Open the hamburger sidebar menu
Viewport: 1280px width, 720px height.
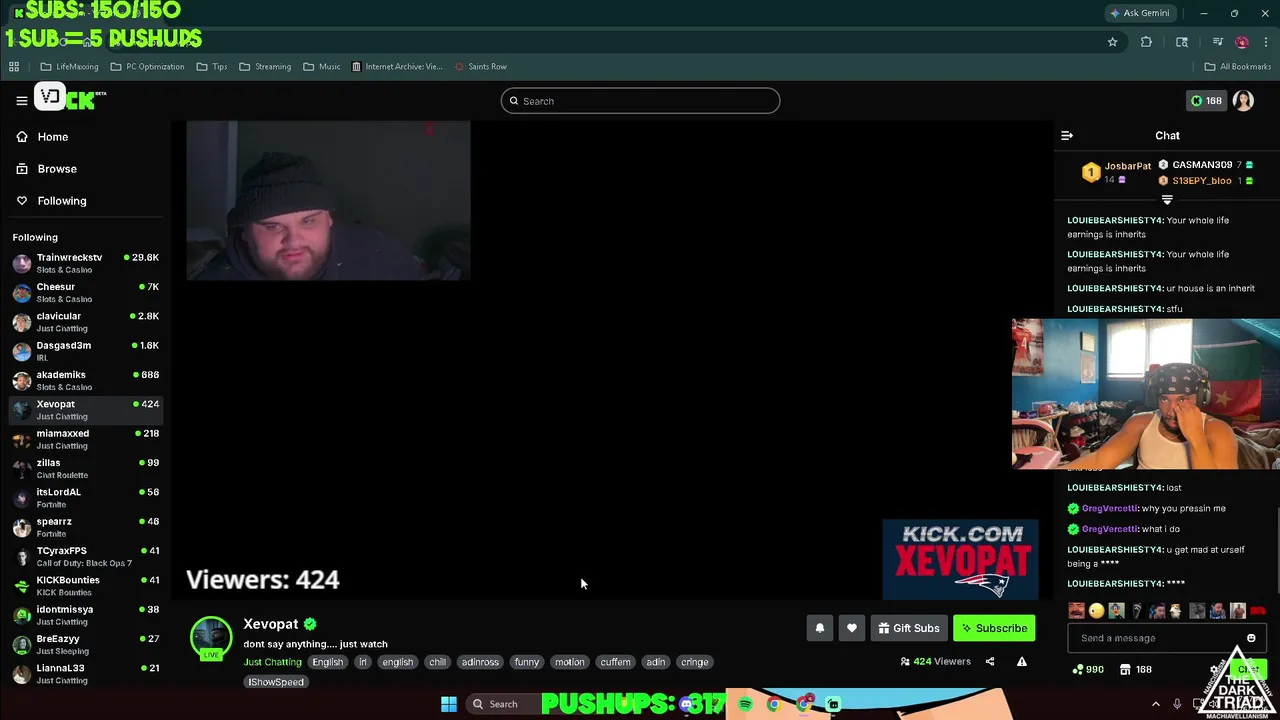point(21,100)
